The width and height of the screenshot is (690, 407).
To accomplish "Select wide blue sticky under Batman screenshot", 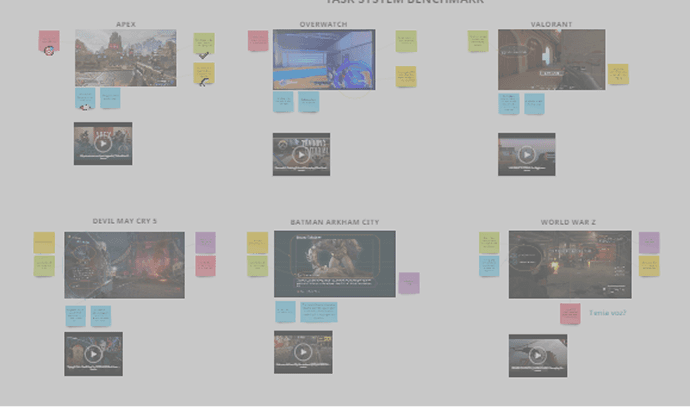I will click(x=319, y=312).
